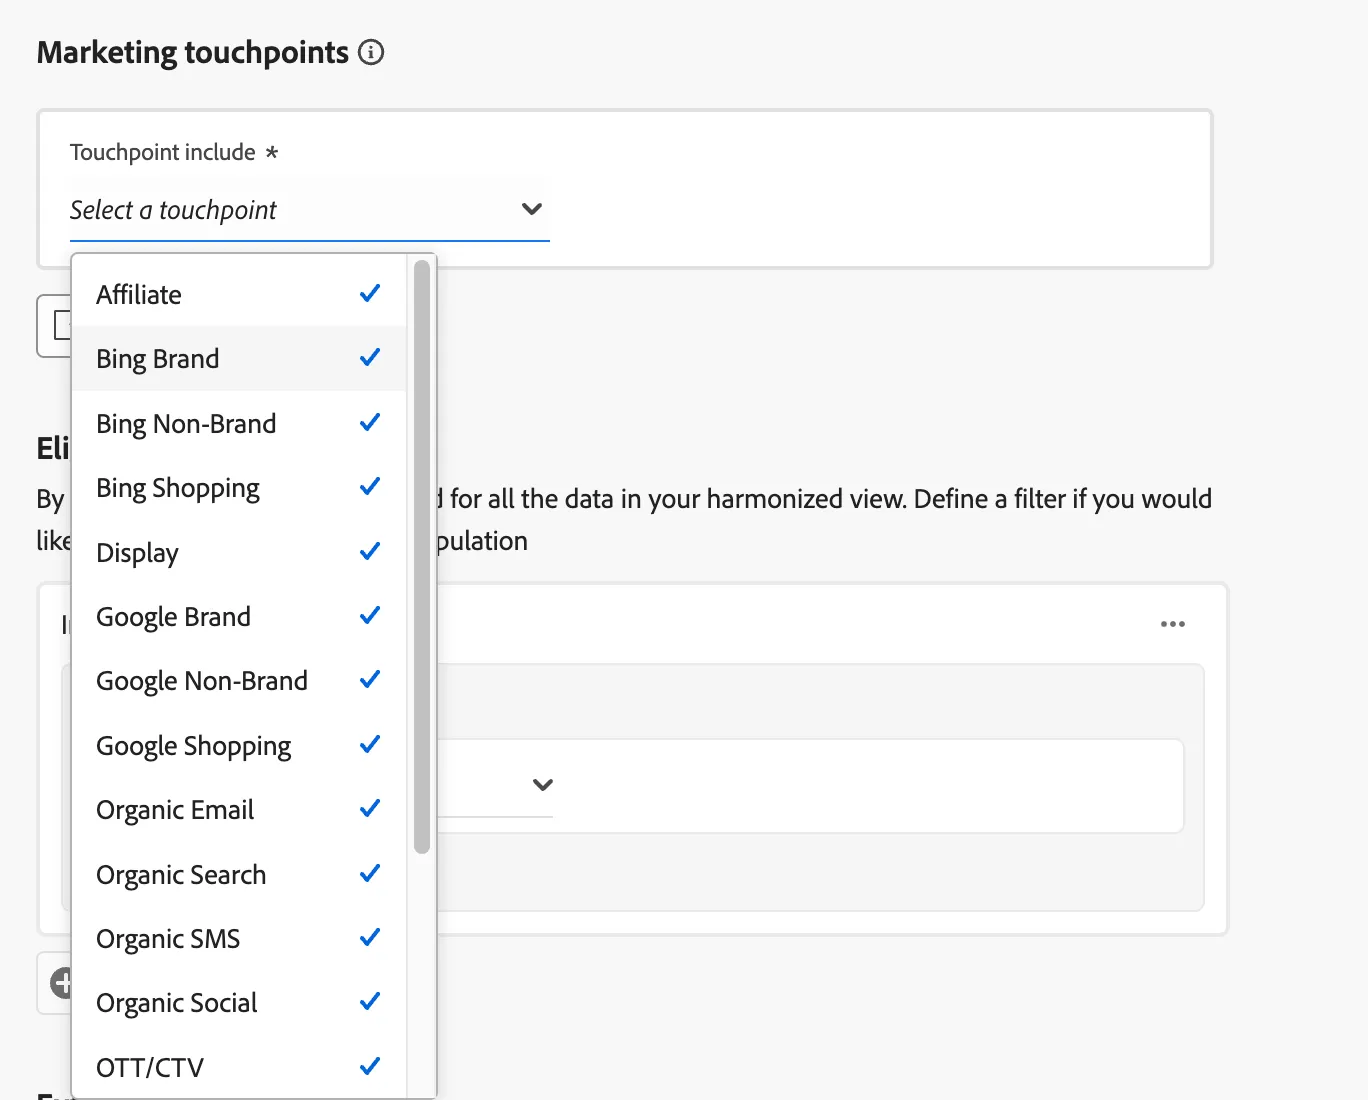Pick the Organic Search option

coord(239,874)
